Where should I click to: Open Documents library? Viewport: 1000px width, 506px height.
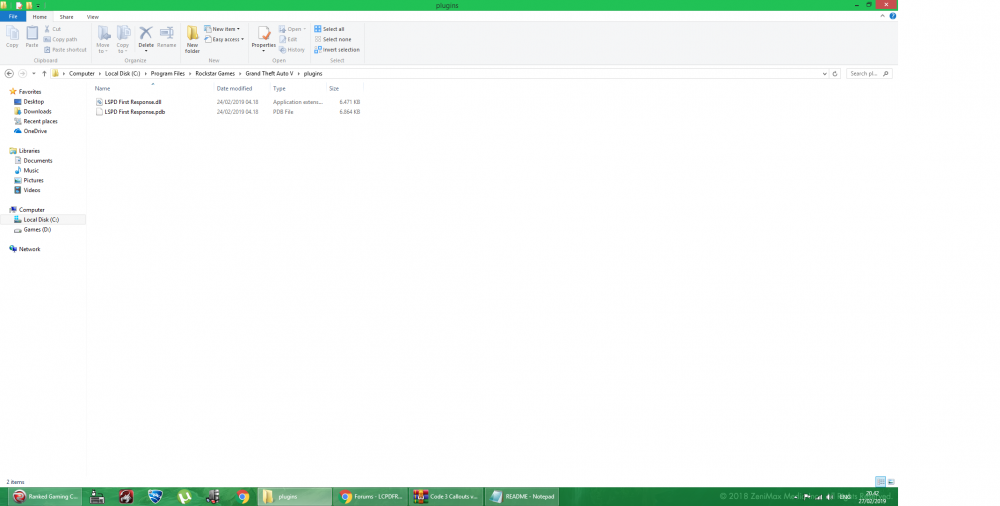click(38, 161)
